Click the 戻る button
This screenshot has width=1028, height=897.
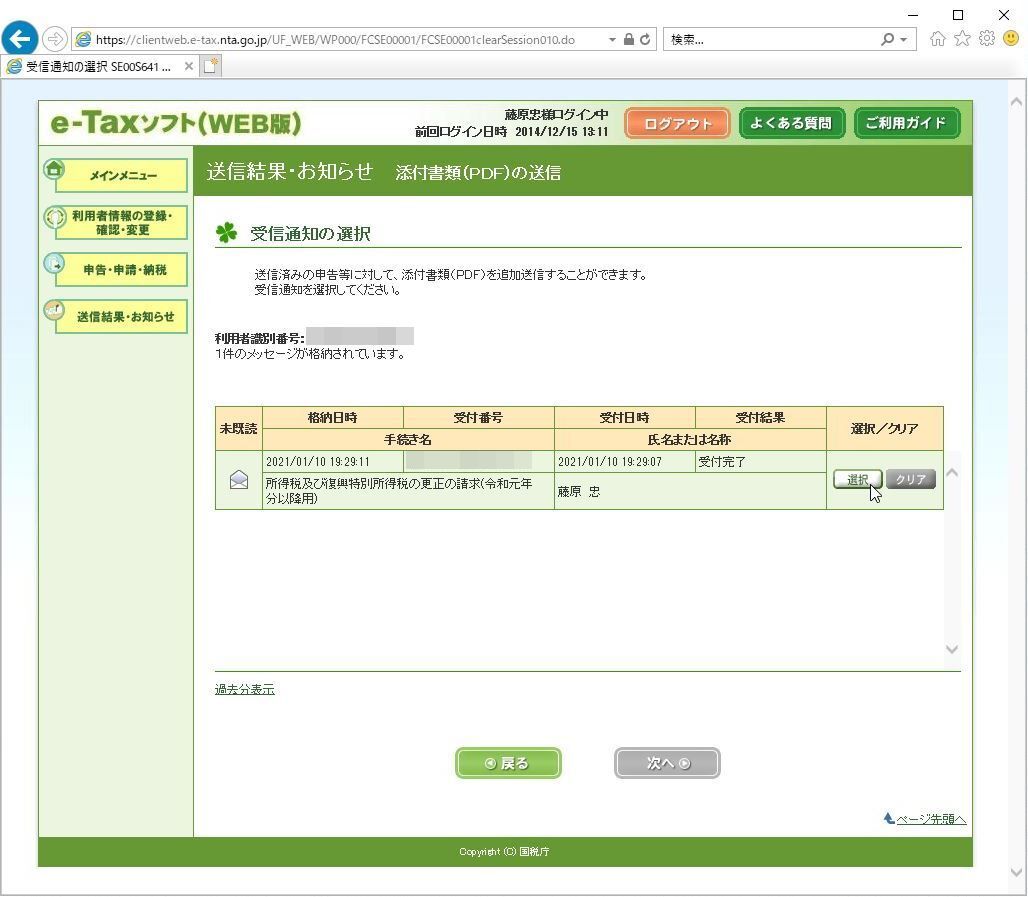click(x=508, y=763)
